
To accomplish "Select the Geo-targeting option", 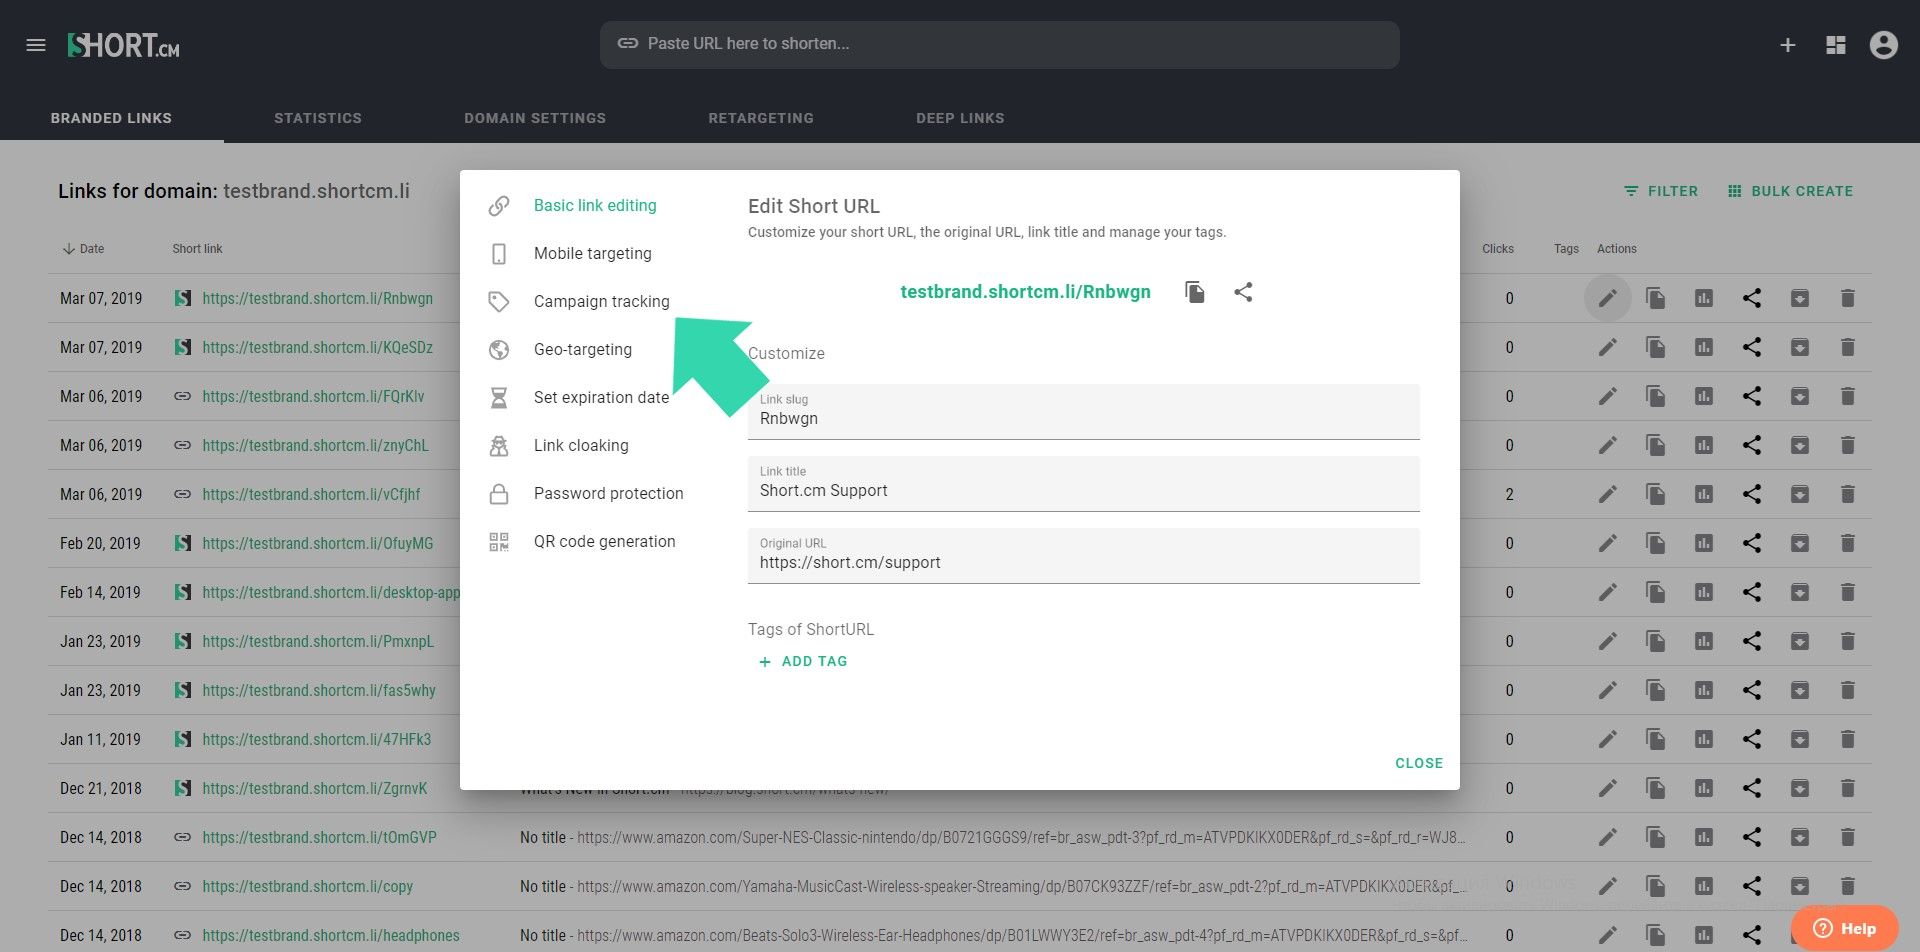I will (582, 350).
